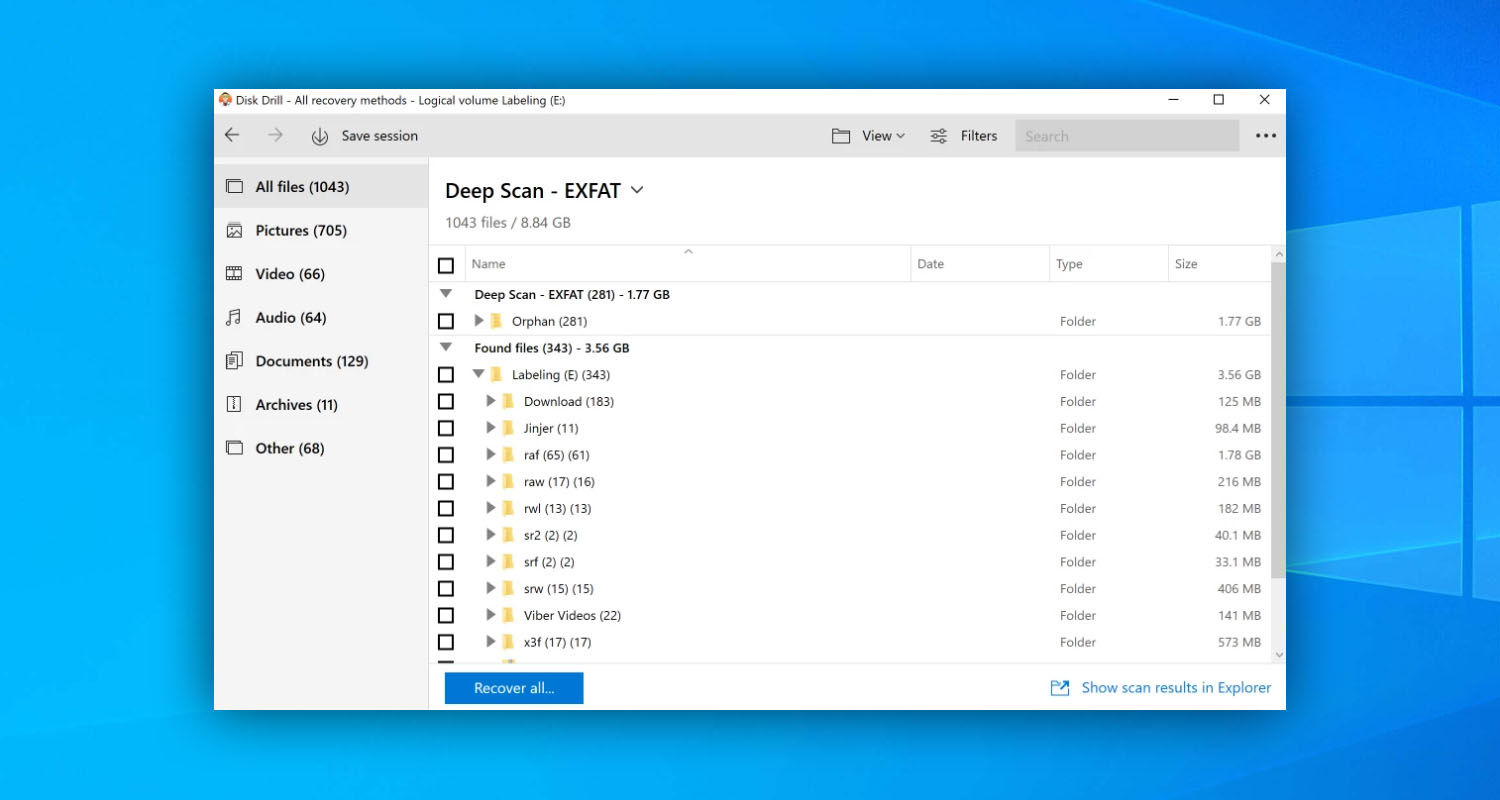Image resolution: width=1500 pixels, height=800 pixels.
Task: Click the Orphan folder icon
Action: coord(496,321)
